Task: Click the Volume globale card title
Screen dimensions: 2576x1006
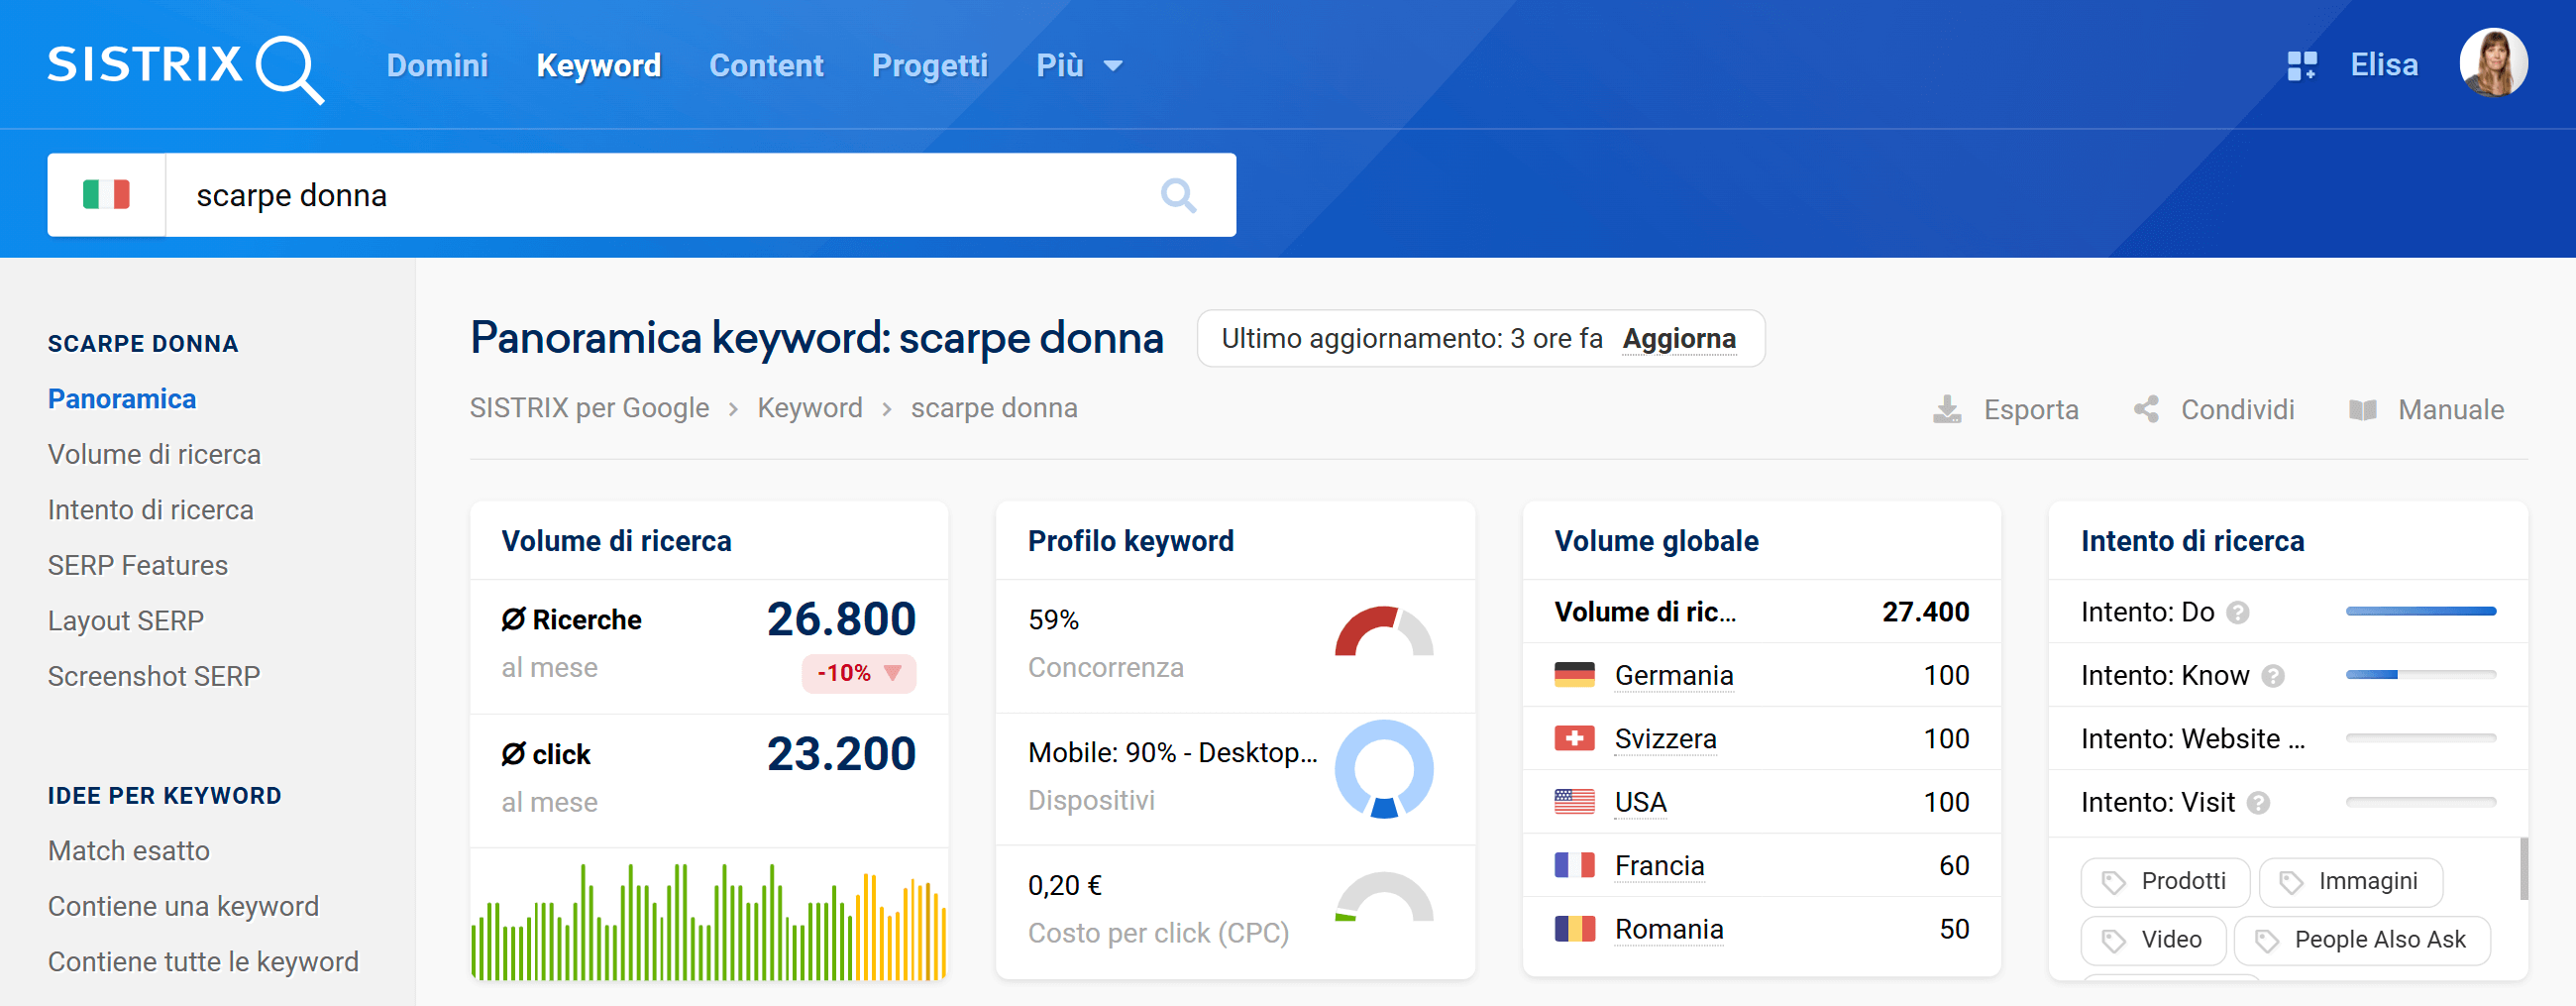Action: click(x=1656, y=541)
